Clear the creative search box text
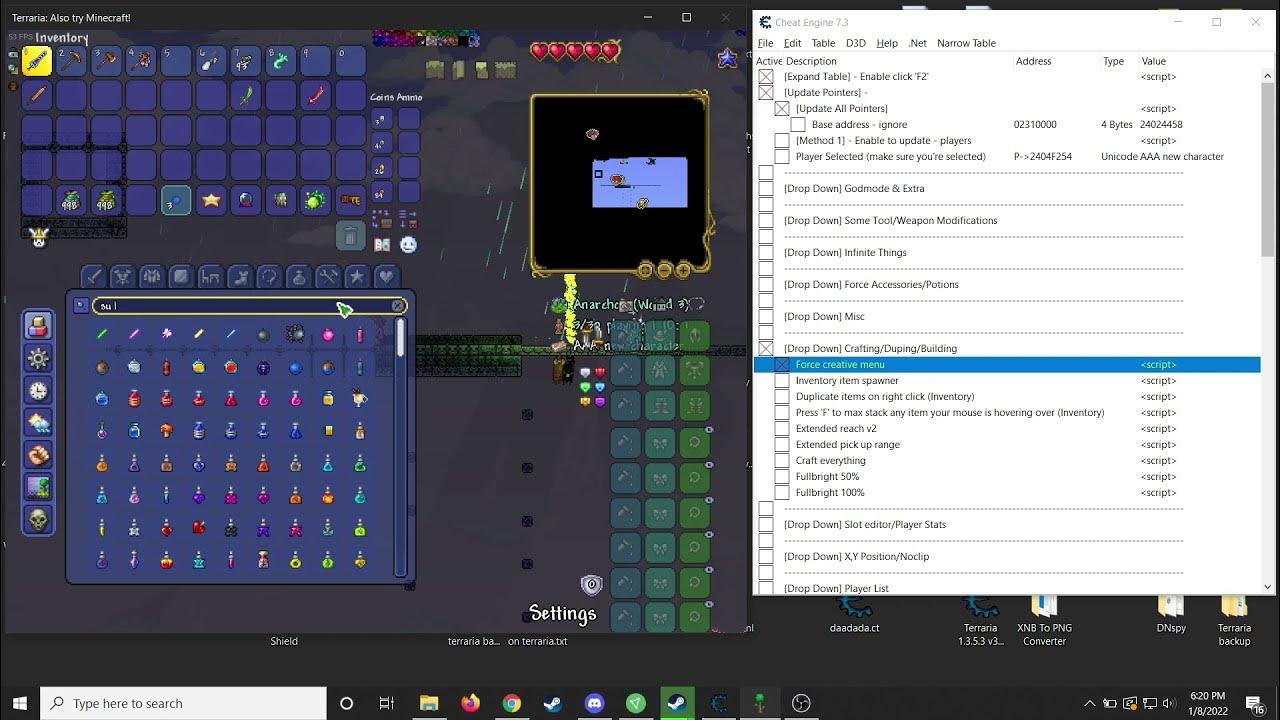 [398, 306]
